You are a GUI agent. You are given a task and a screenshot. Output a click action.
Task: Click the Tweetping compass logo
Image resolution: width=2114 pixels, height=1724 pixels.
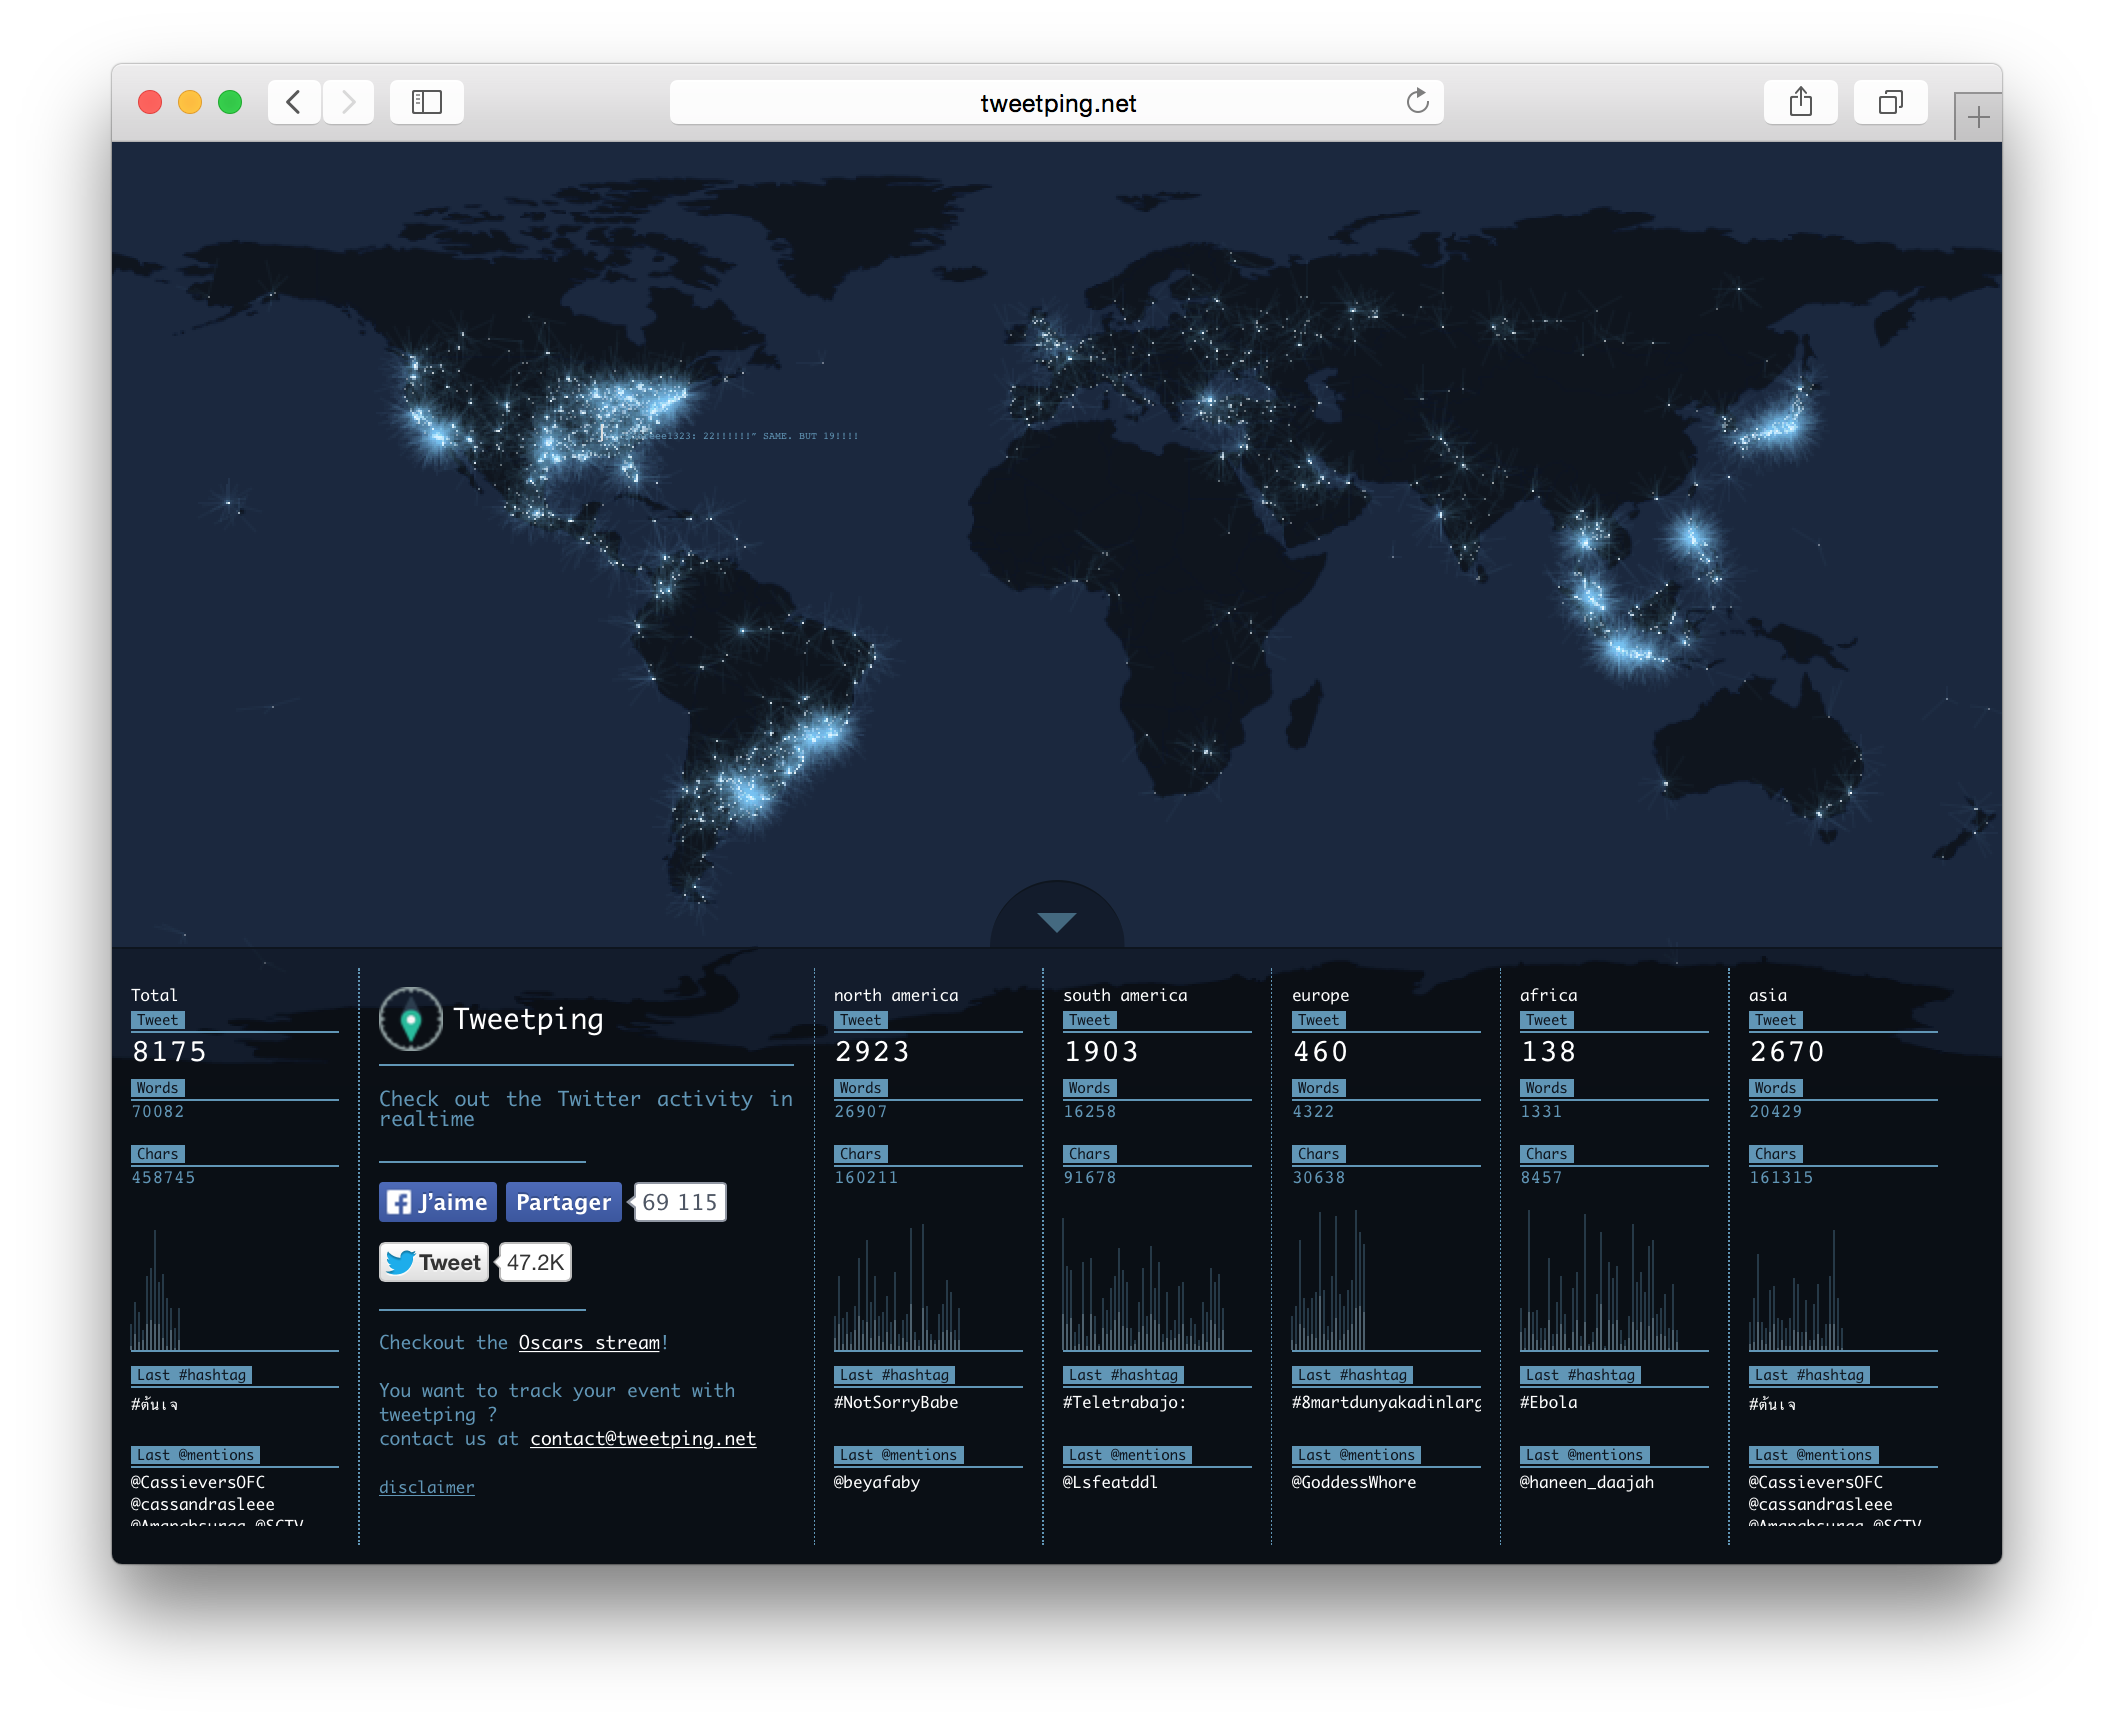tap(410, 1020)
